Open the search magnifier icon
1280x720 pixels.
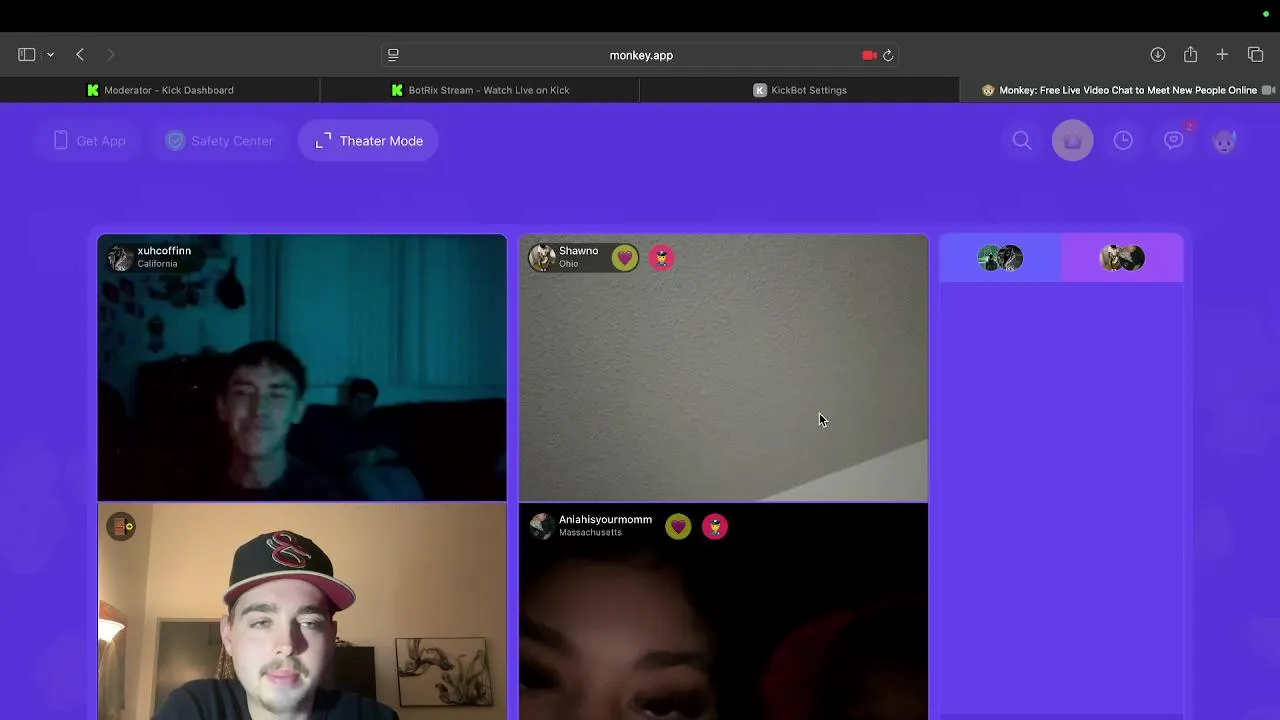point(1022,141)
